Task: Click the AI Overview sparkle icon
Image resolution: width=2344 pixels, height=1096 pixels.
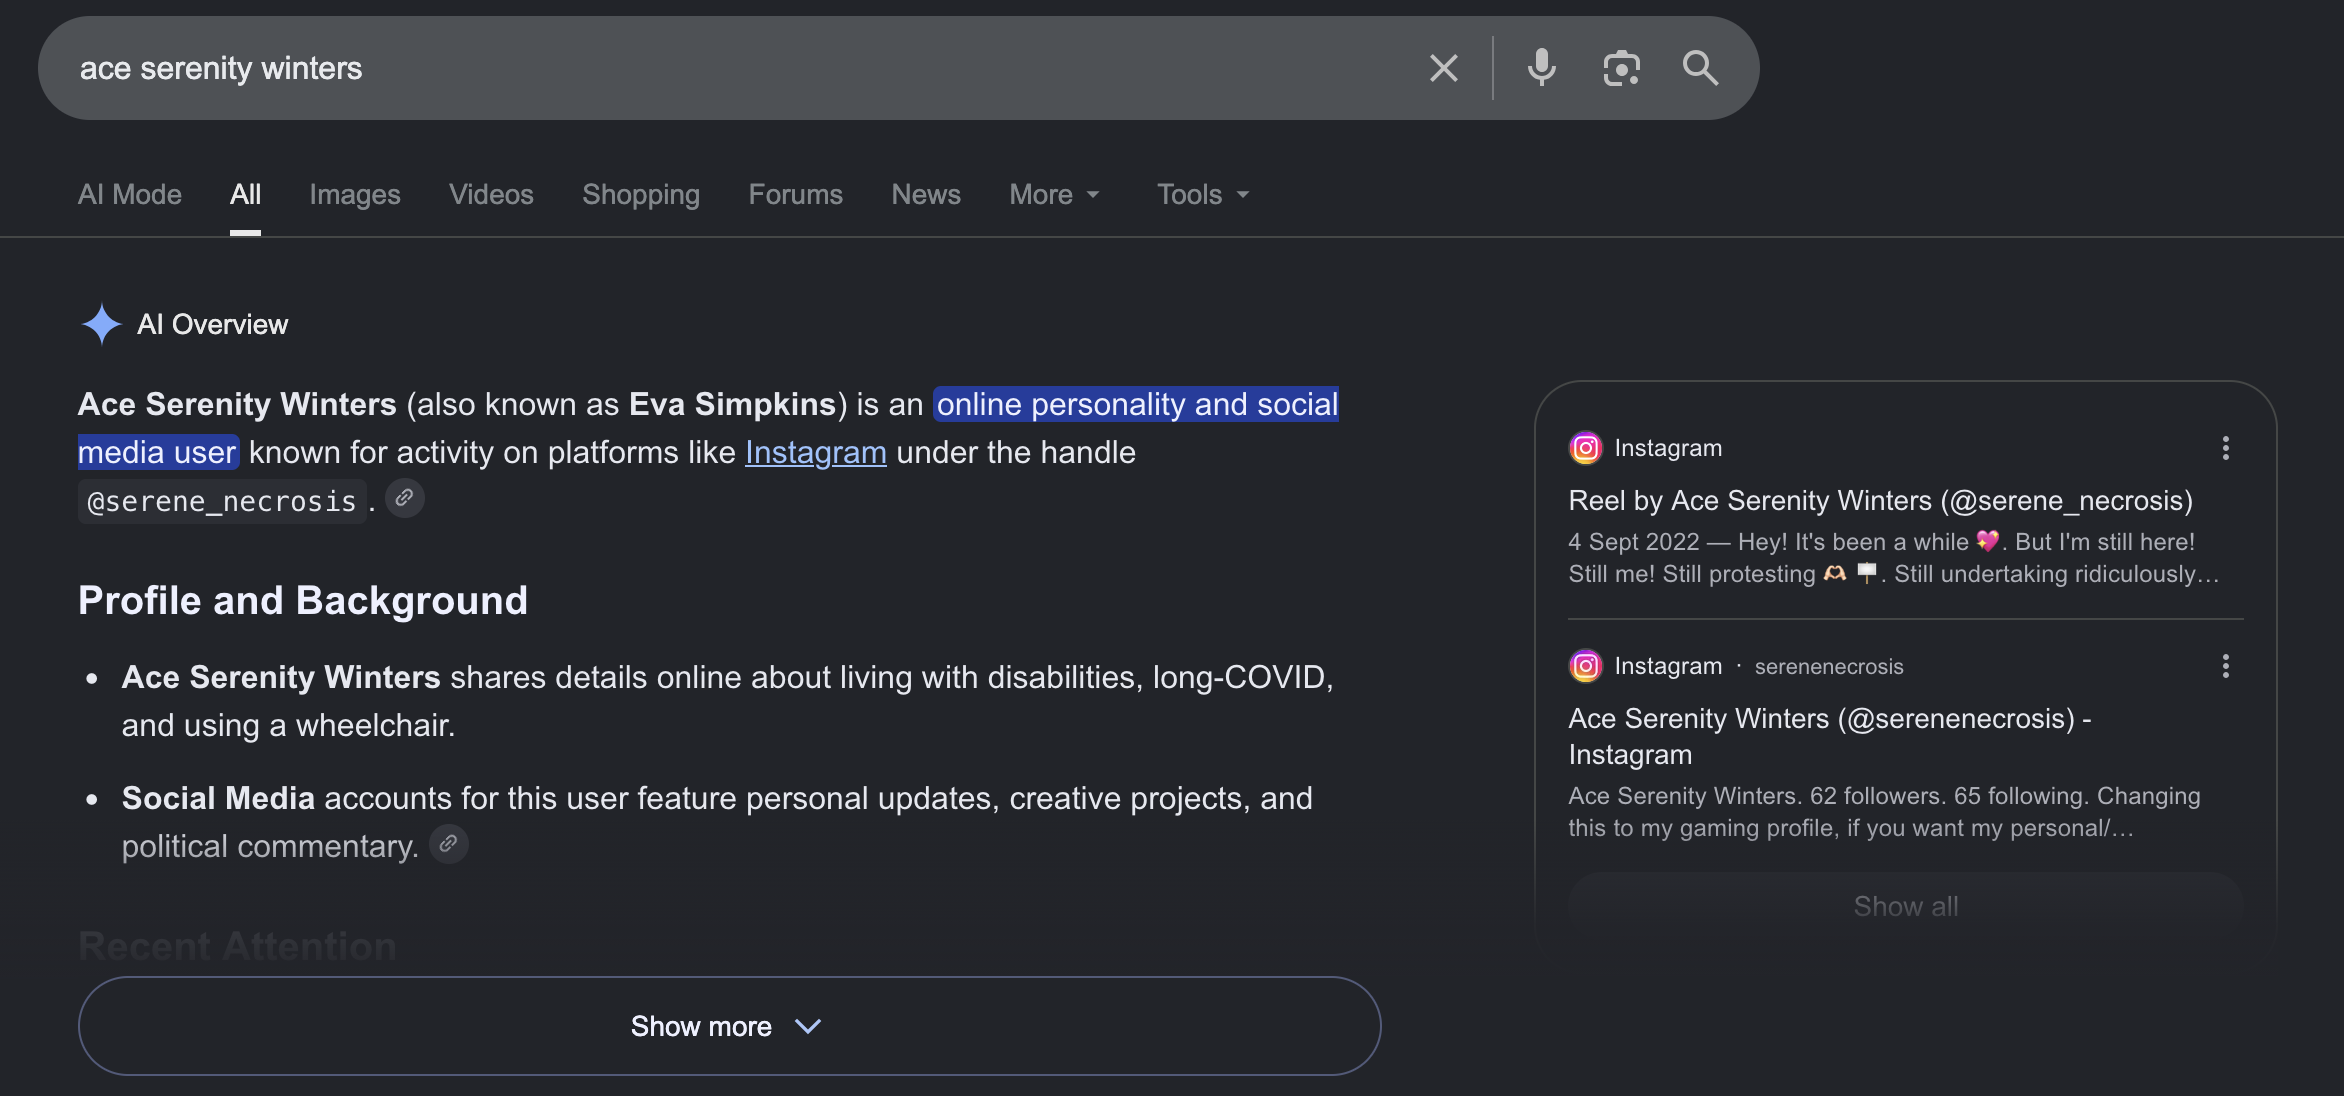Action: click(101, 324)
